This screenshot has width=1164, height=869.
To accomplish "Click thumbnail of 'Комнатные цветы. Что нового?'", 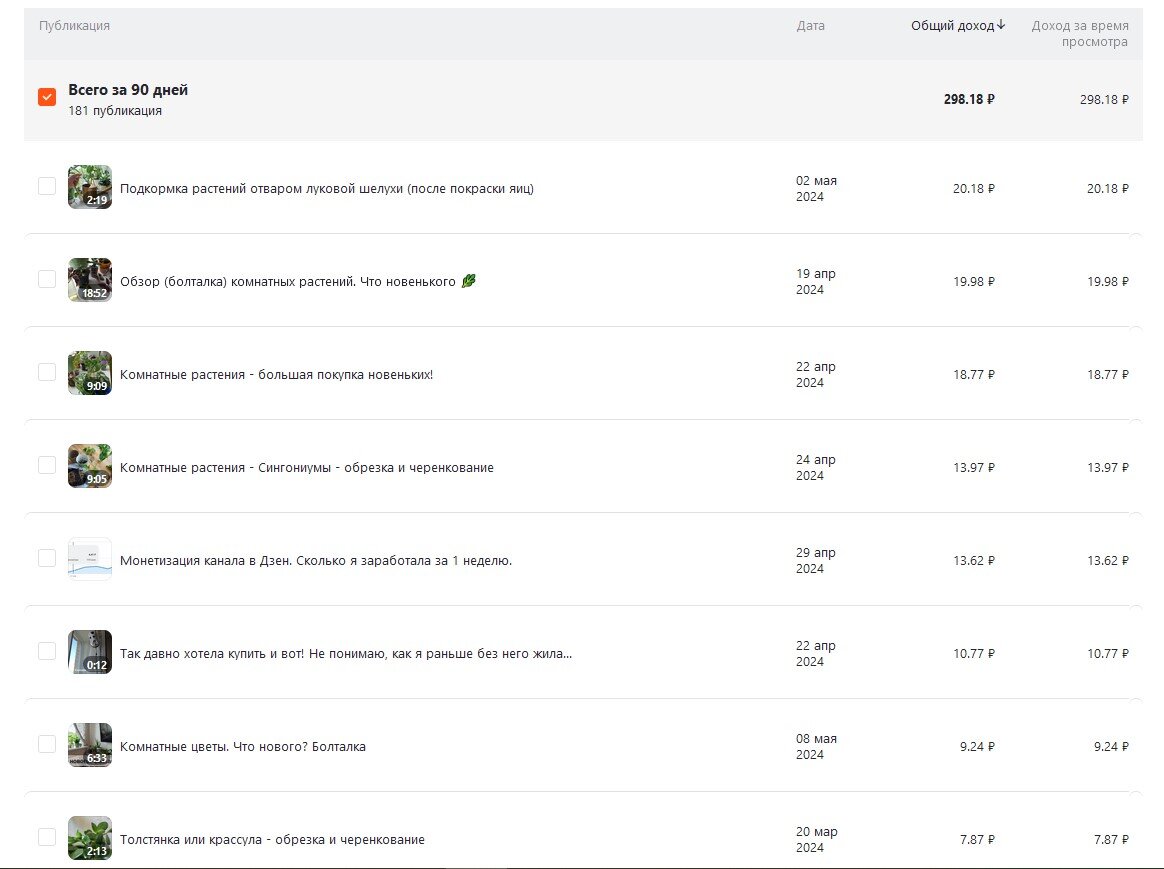I will [90, 745].
